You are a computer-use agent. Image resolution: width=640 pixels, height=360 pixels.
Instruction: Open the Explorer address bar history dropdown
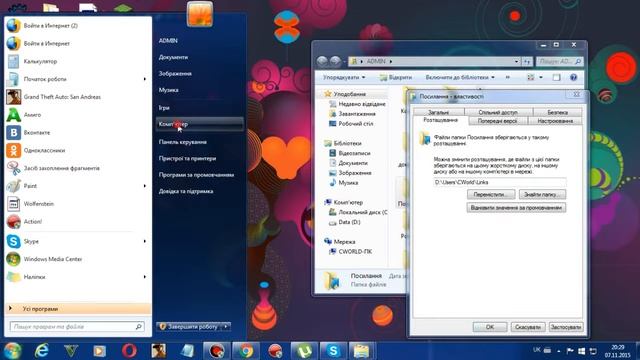click(x=517, y=61)
